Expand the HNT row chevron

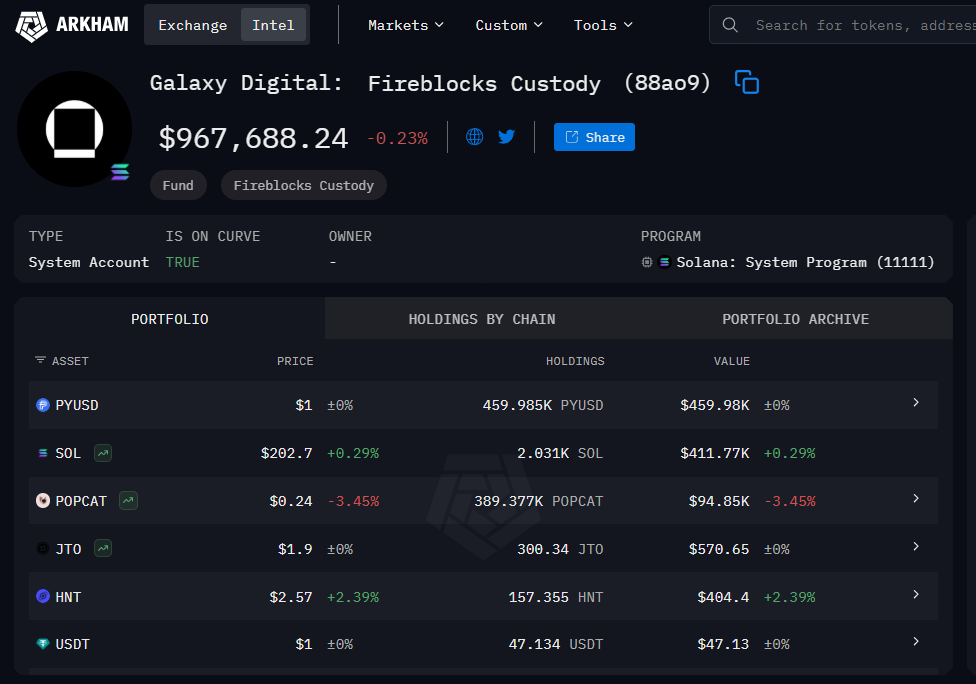pos(916,594)
